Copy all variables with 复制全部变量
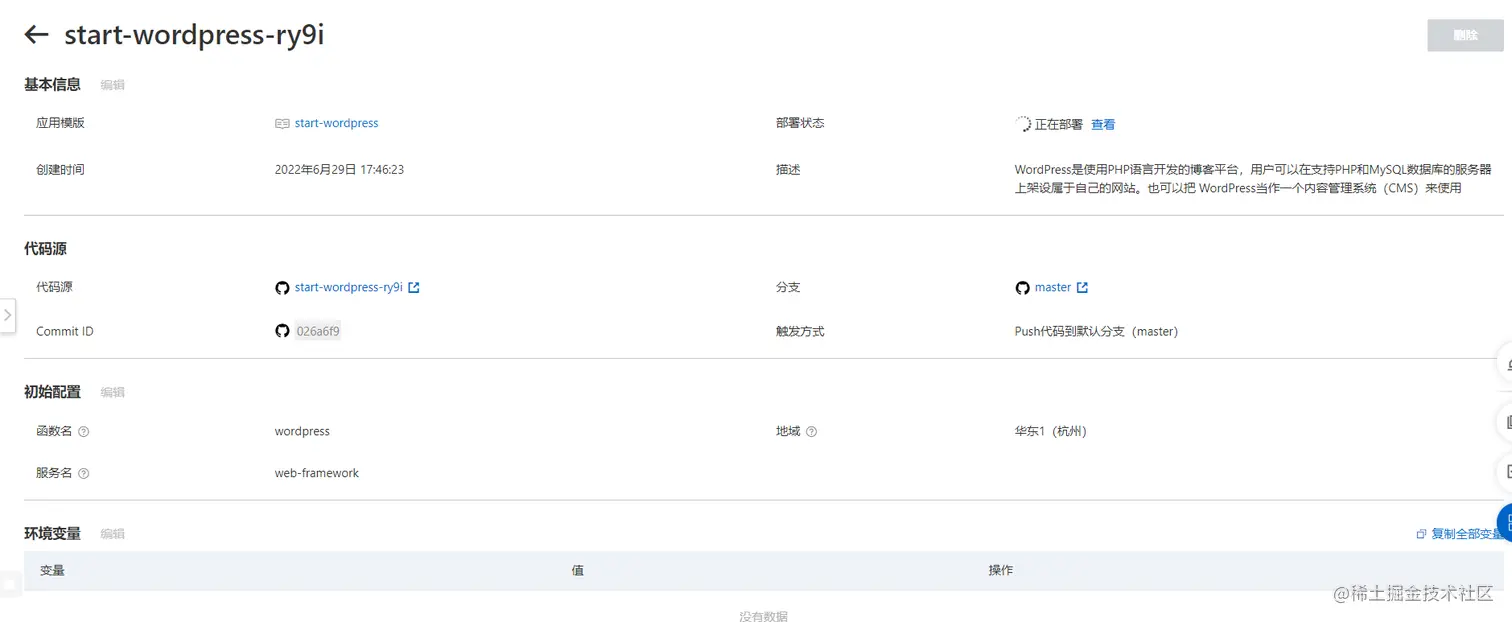This screenshot has height=622, width=1512. [x=1467, y=534]
